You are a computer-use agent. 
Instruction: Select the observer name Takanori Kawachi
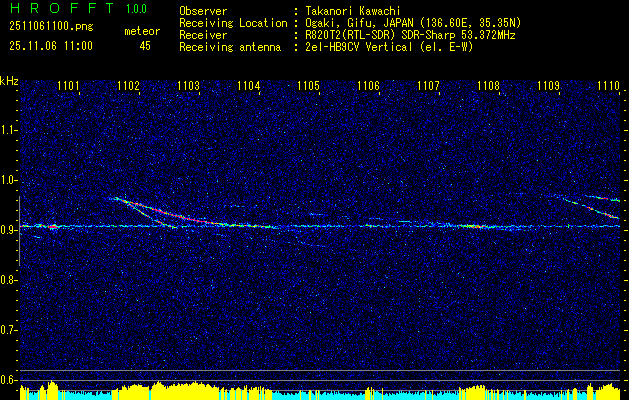coord(353,11)
